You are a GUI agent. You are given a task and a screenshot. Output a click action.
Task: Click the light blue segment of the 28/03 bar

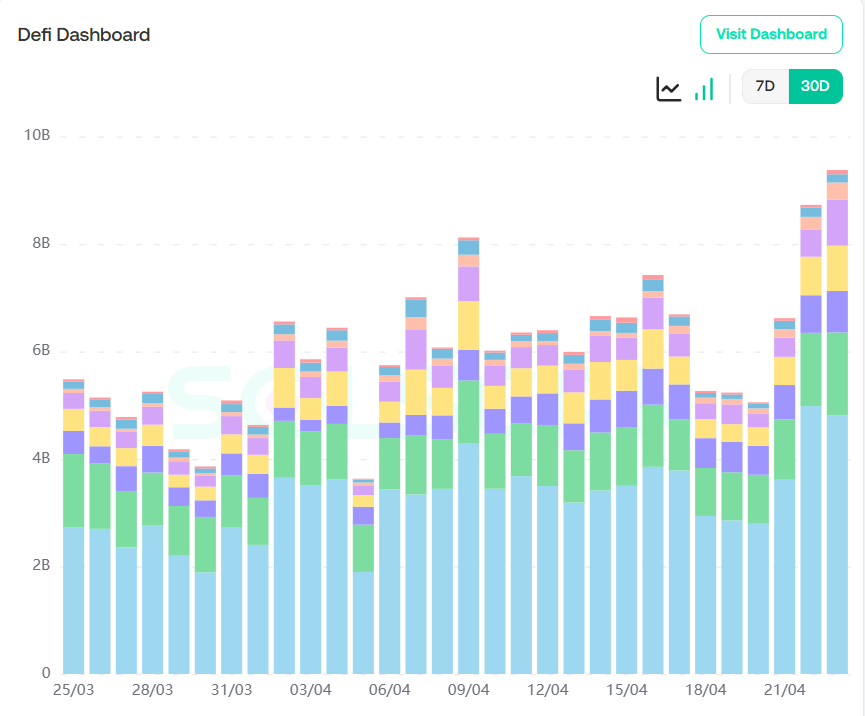[x=152, y=598]
